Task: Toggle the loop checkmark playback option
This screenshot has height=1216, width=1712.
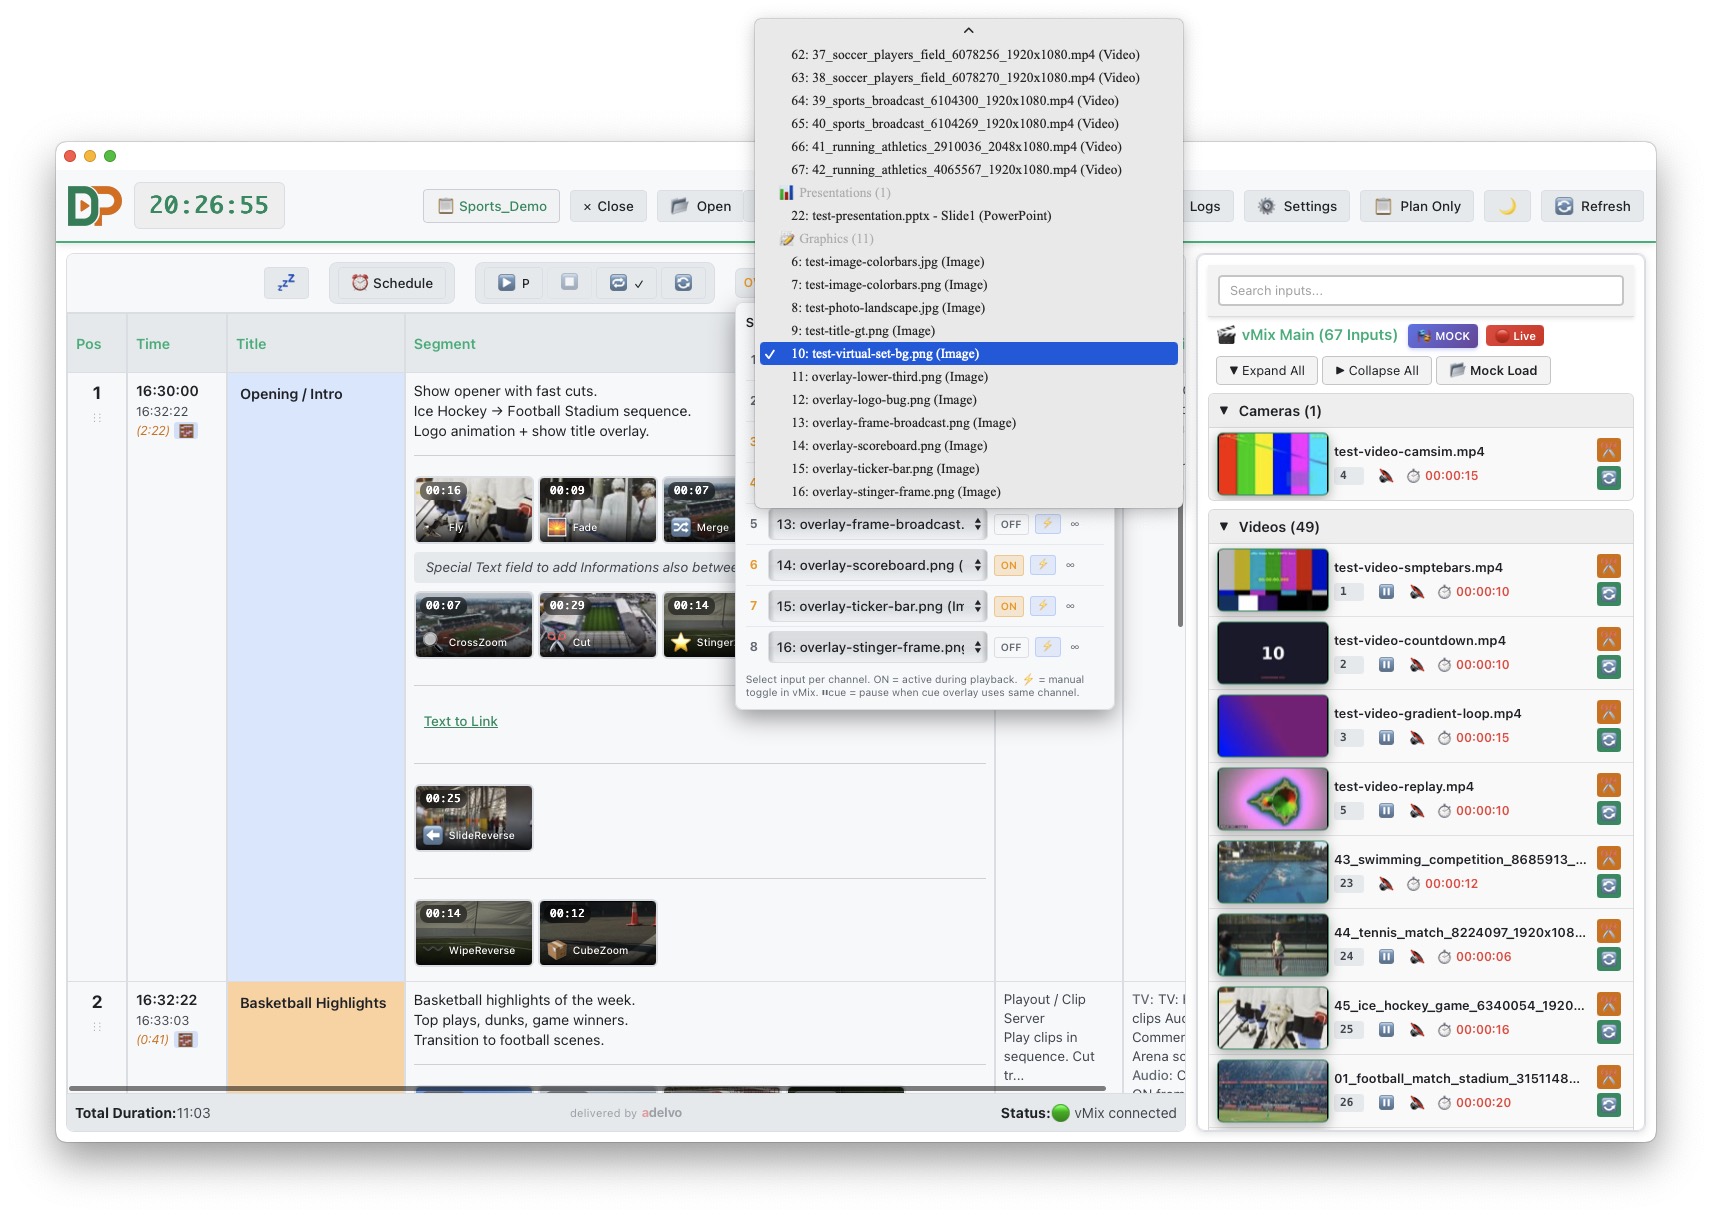Action: pos(626,283)
